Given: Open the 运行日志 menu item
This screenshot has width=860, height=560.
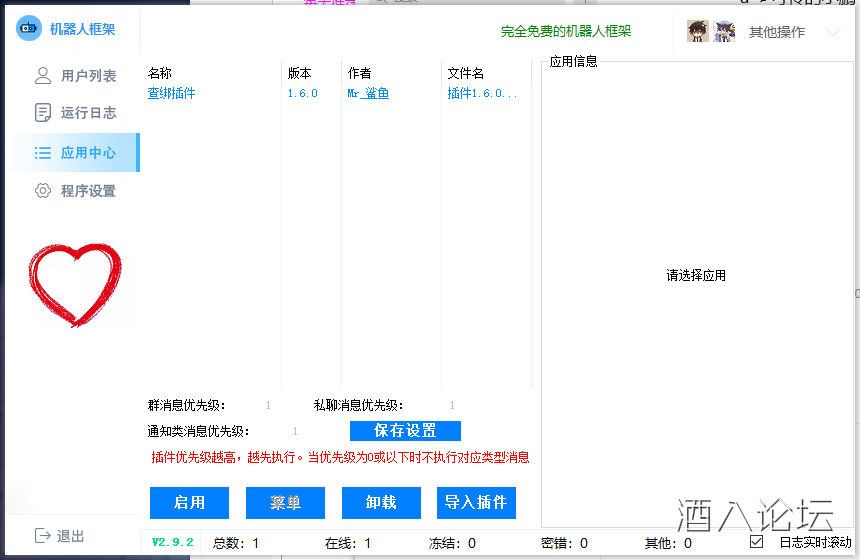Looking at the screenshot, I should (x=88, y=112).
